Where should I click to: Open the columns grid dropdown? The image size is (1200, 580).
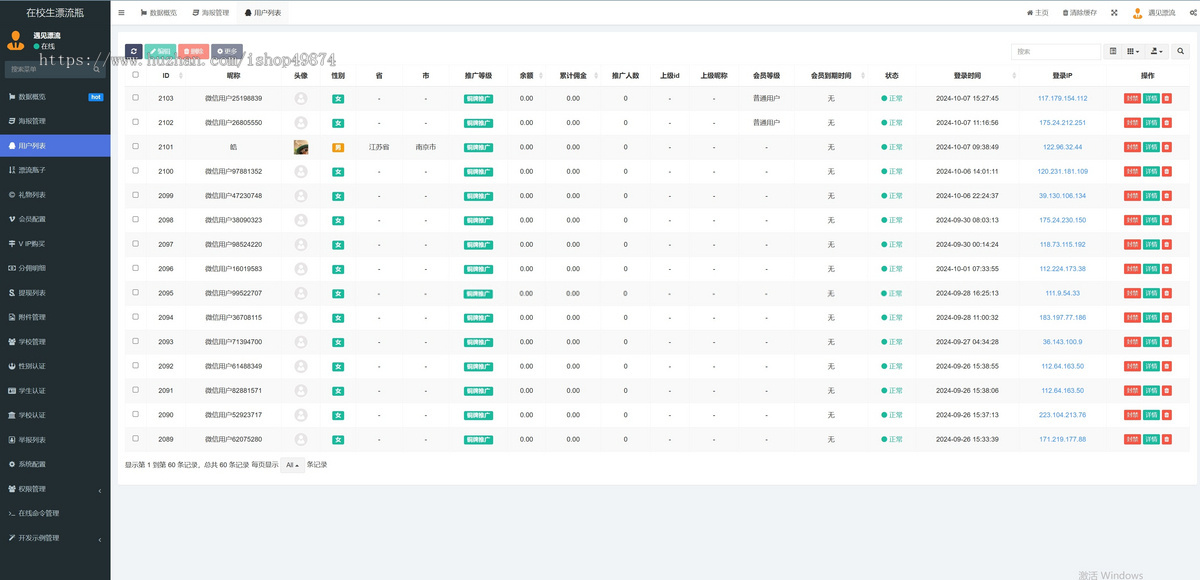(x=1133, y=51)
